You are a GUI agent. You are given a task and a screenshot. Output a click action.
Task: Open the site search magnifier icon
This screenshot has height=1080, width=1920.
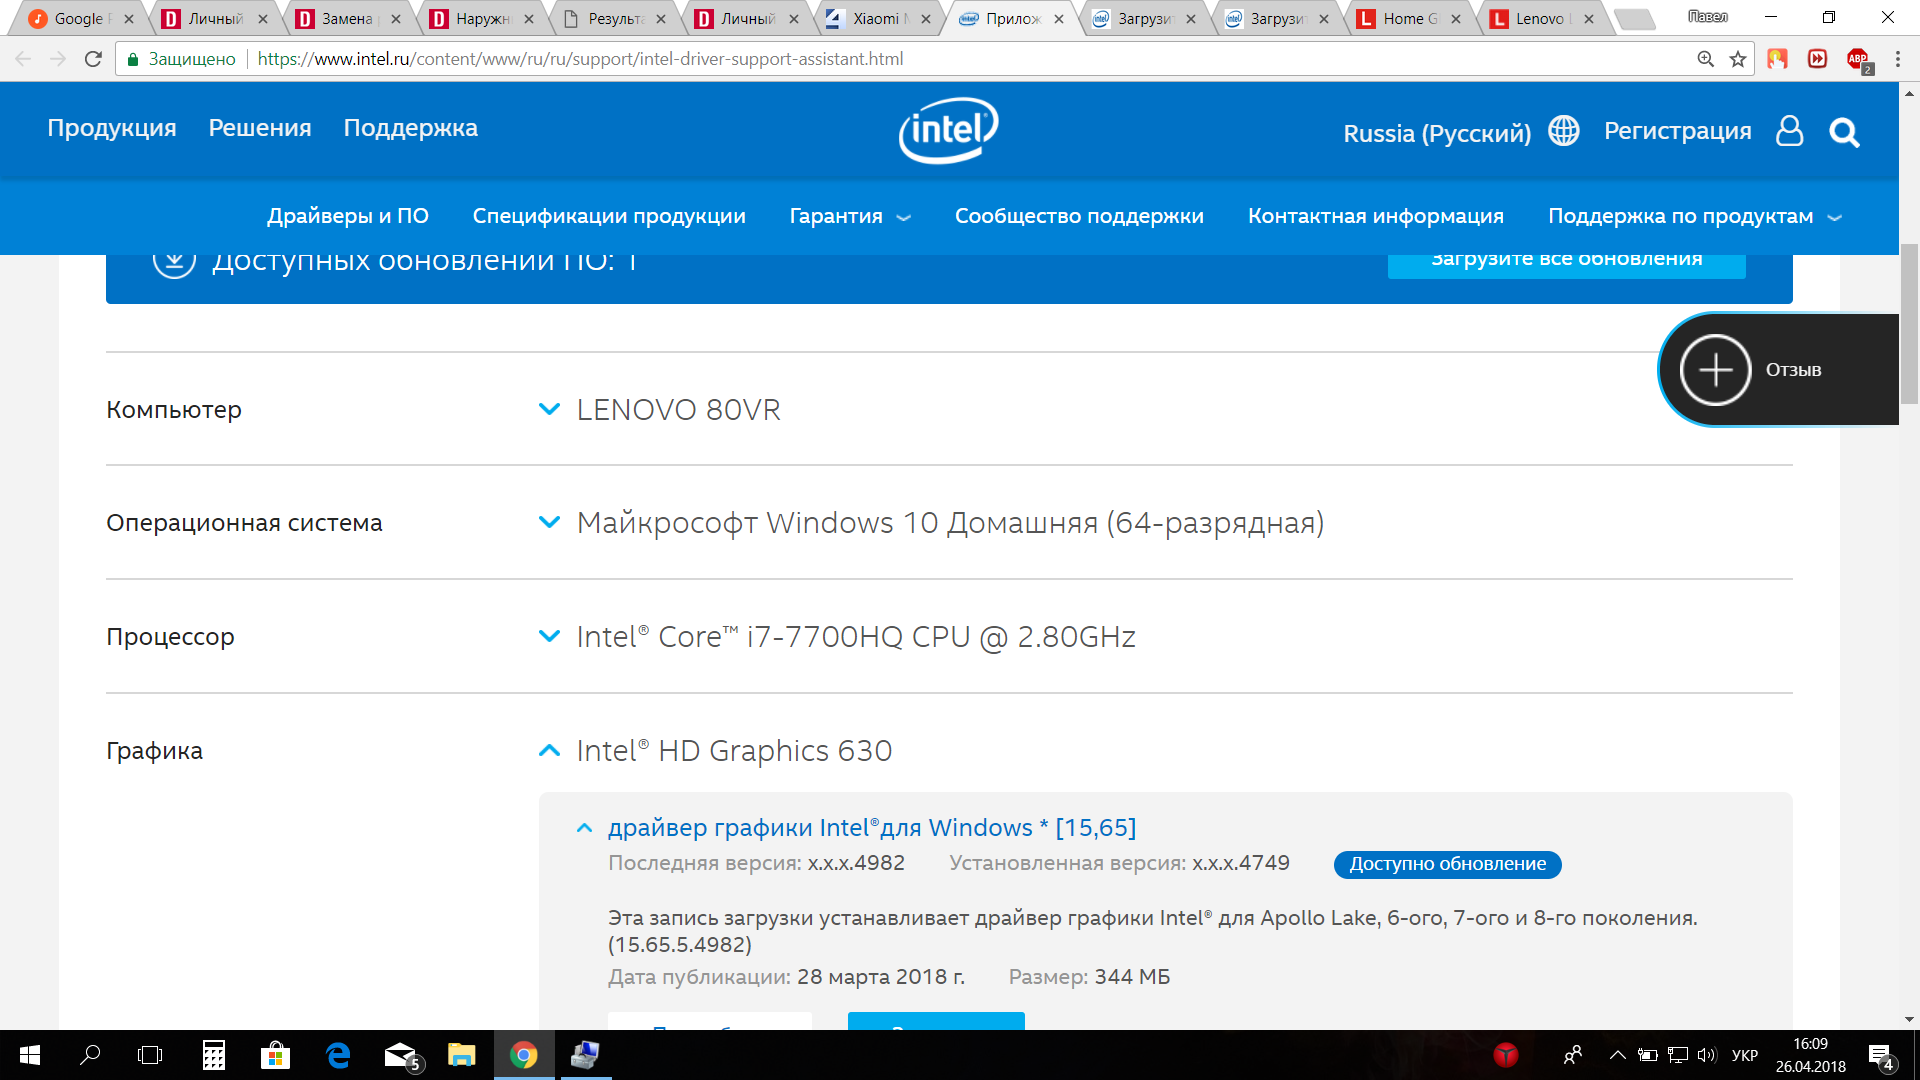[1844, 132]
